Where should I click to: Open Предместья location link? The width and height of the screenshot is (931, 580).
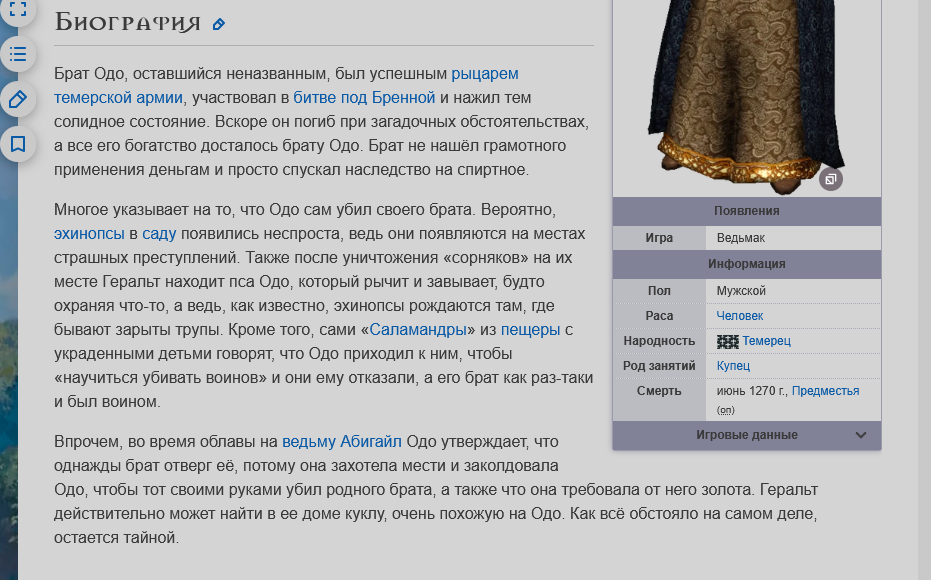coord(825,391)
